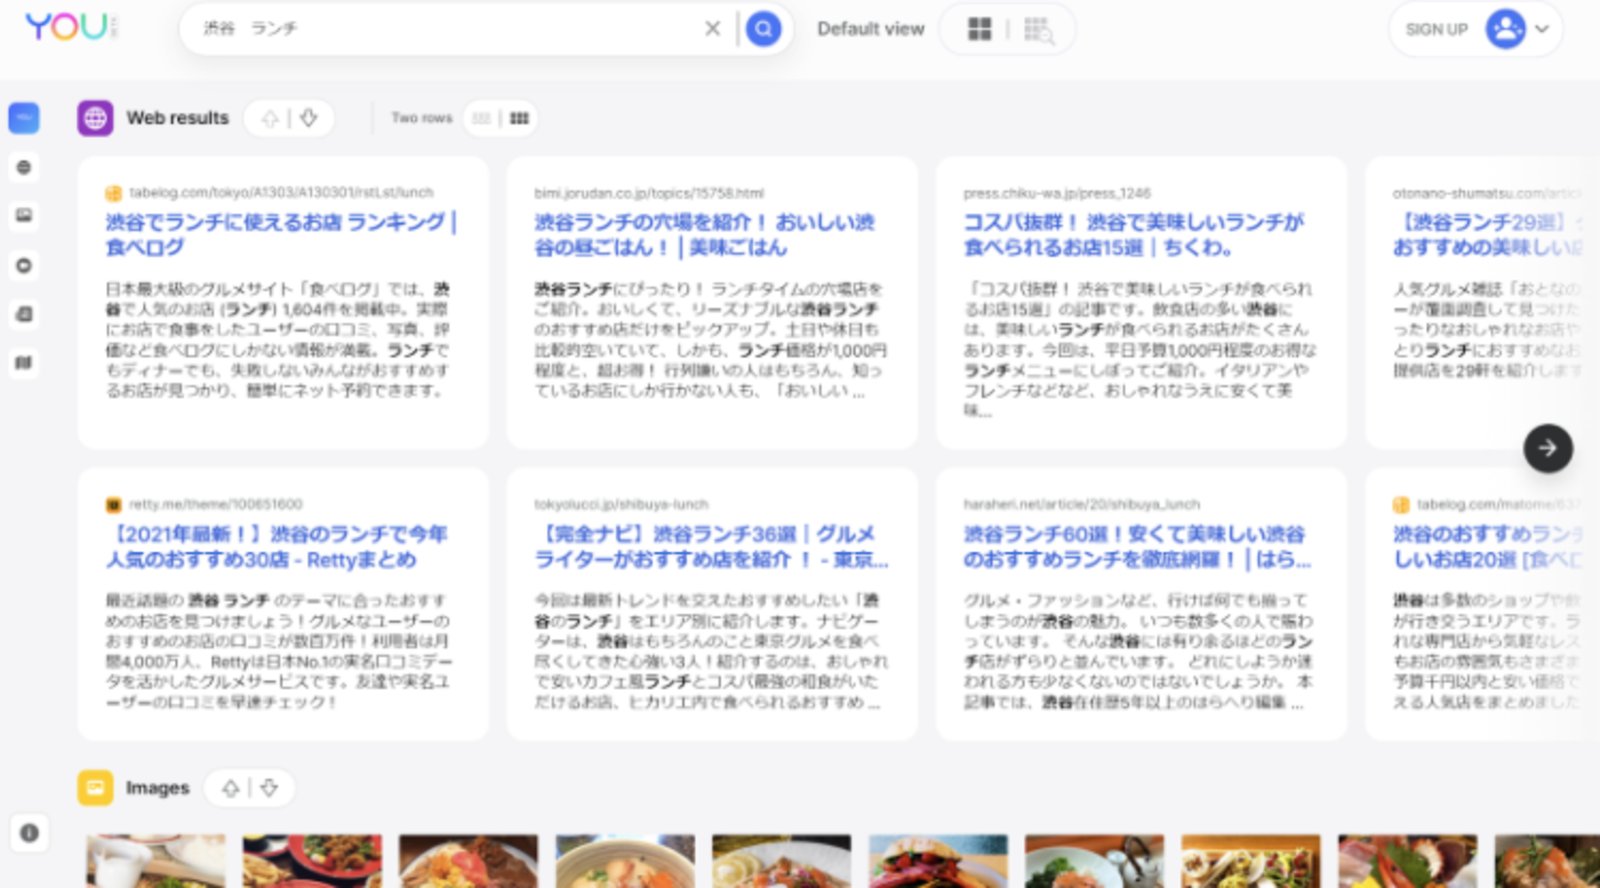This screenshot has width=1600, height=888.
Task: Open the circle ring sidebar icon
Action: pos(24,265)
